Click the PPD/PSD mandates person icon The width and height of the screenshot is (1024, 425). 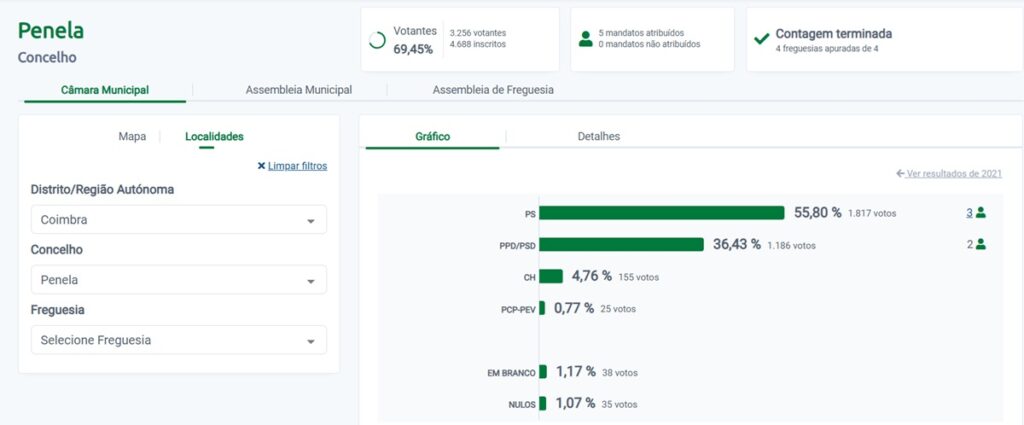pos(980,244)
